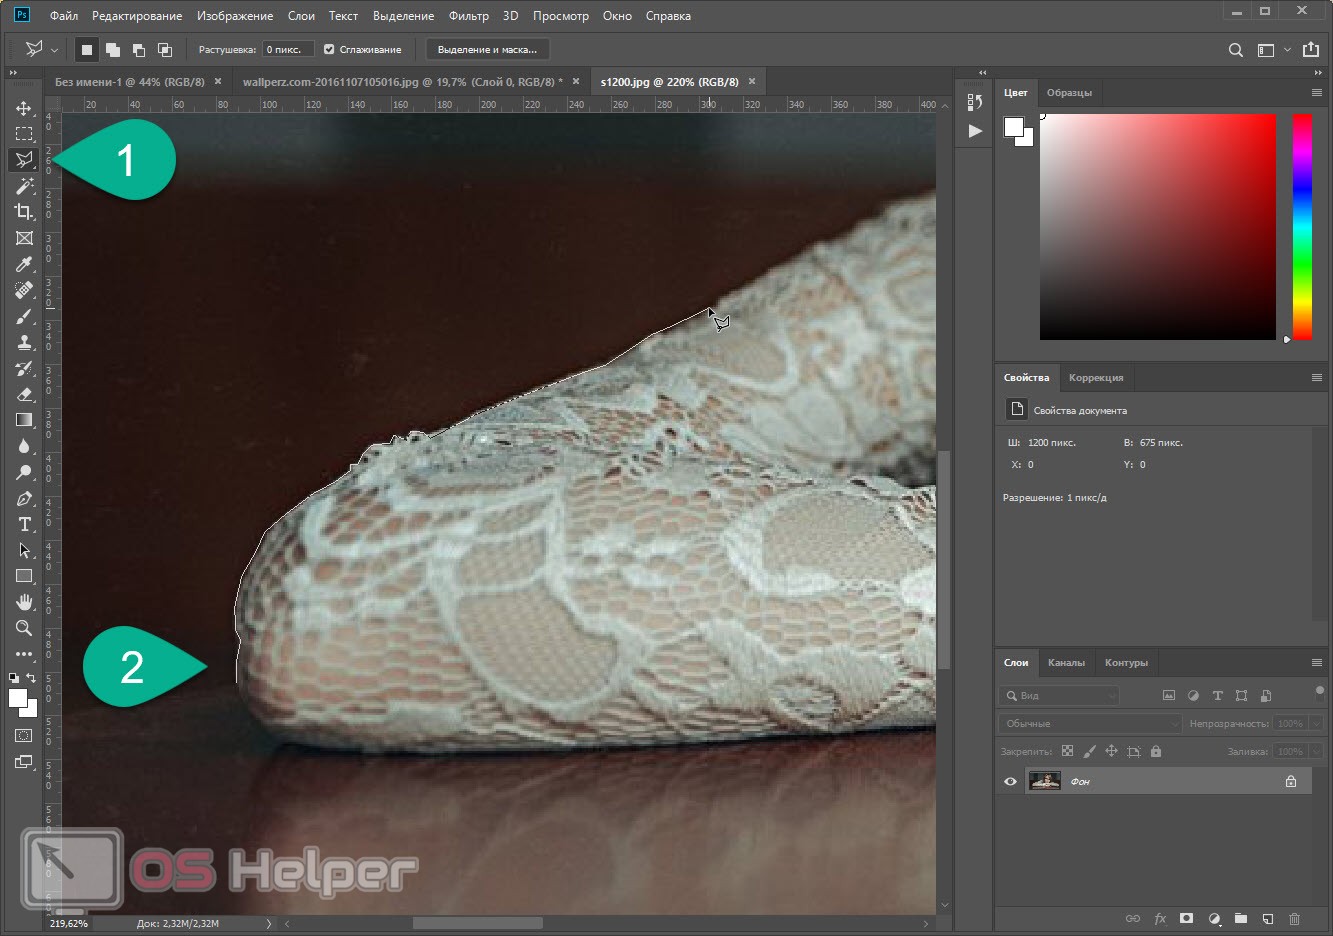The image size is (1333, 936).
Task: Select the Polygonal Lasso tool in toolbar
Action: pyautogui.click(x=24, y=160)
